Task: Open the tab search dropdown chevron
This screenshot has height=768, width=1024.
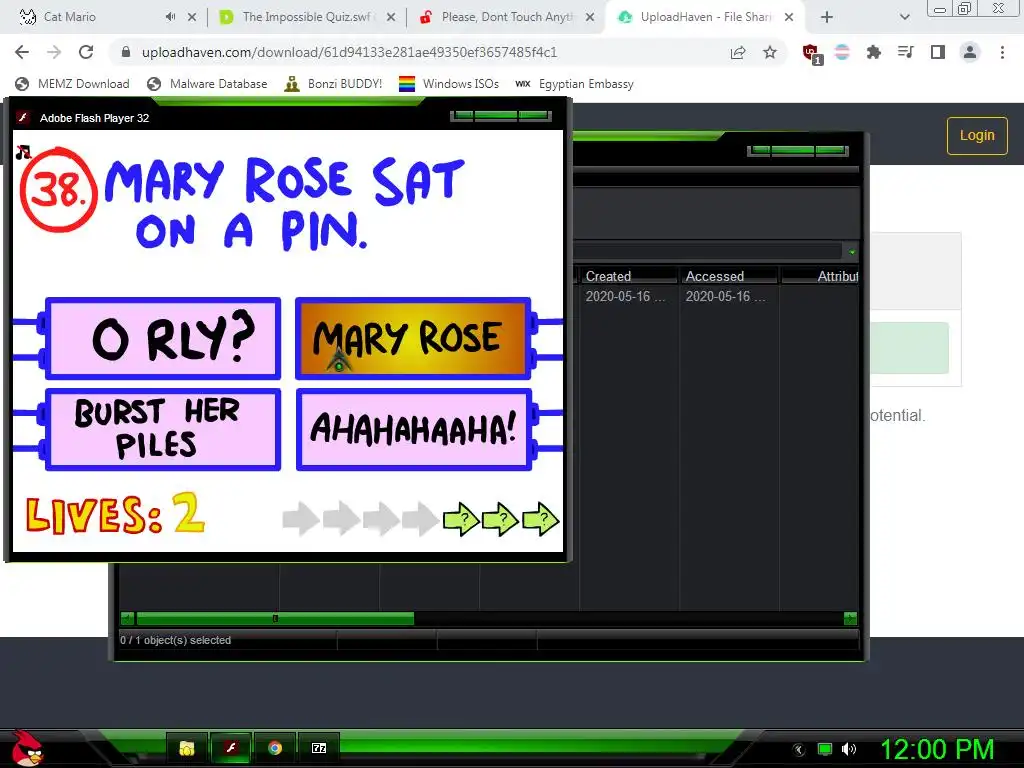Action: (x=904, y=18)
